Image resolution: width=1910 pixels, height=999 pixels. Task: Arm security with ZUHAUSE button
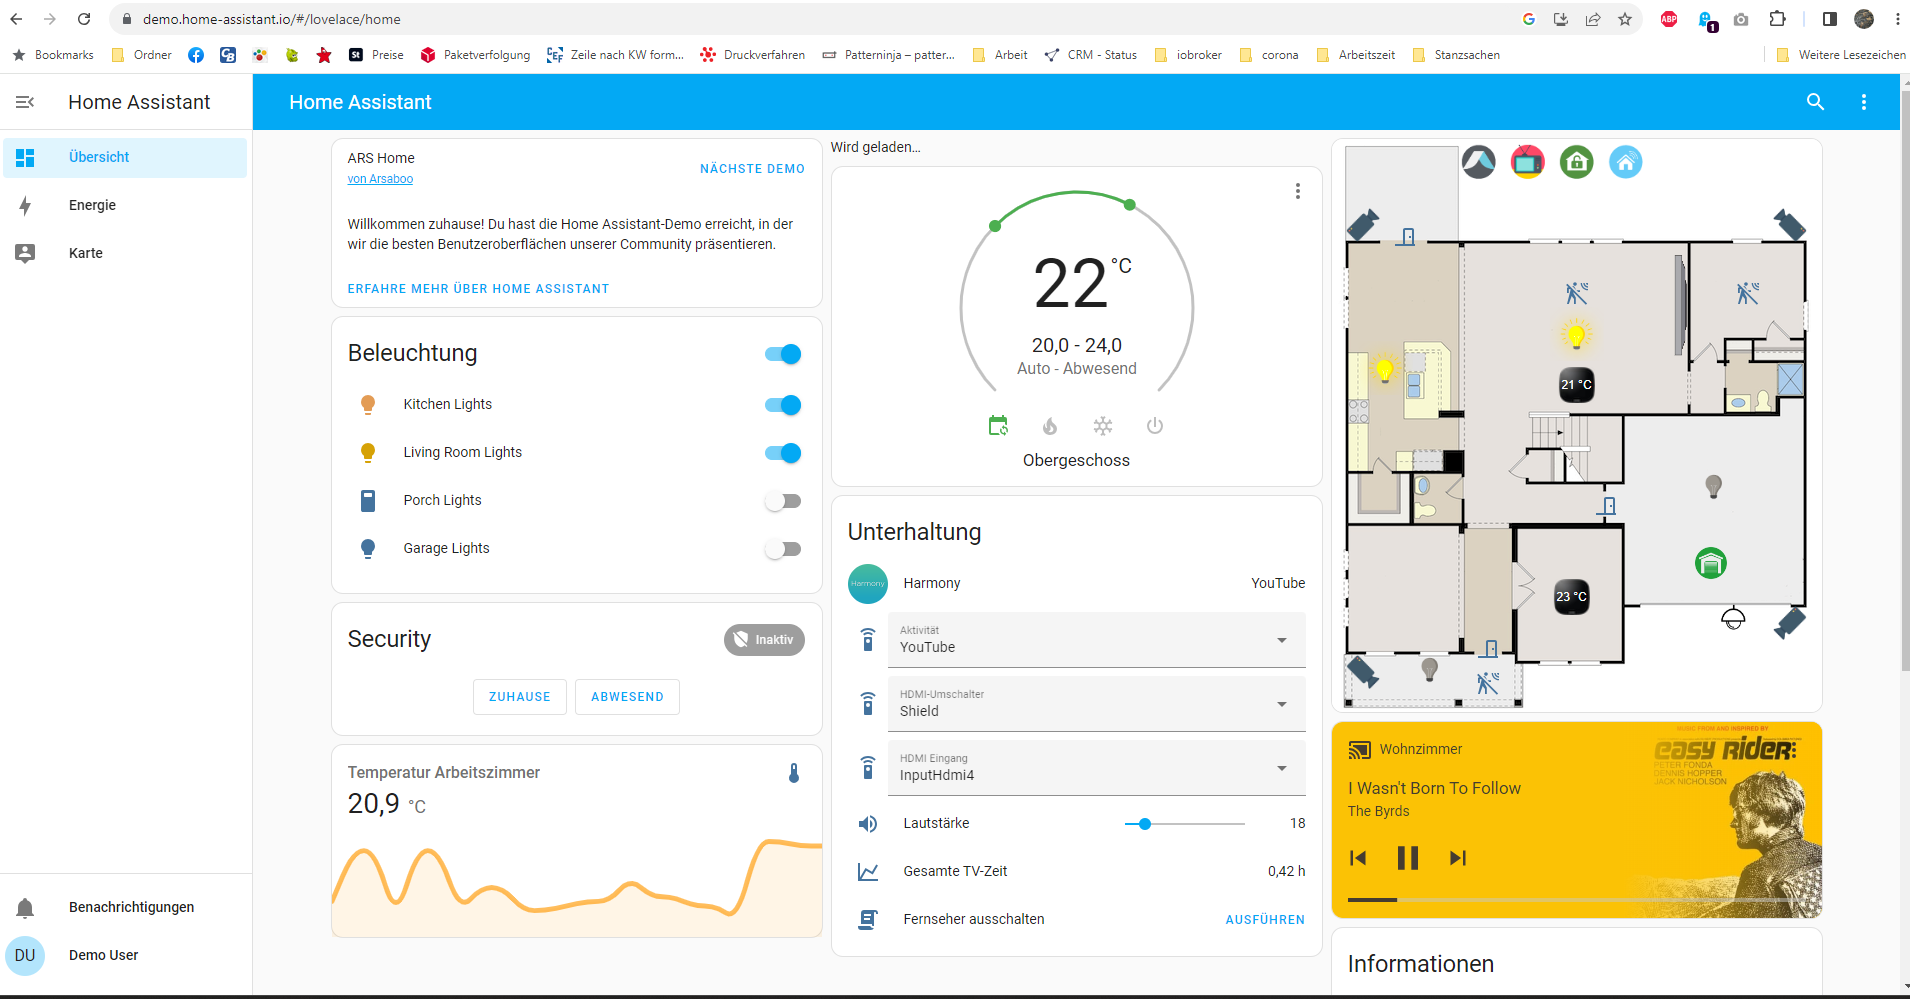coord(520,697)
